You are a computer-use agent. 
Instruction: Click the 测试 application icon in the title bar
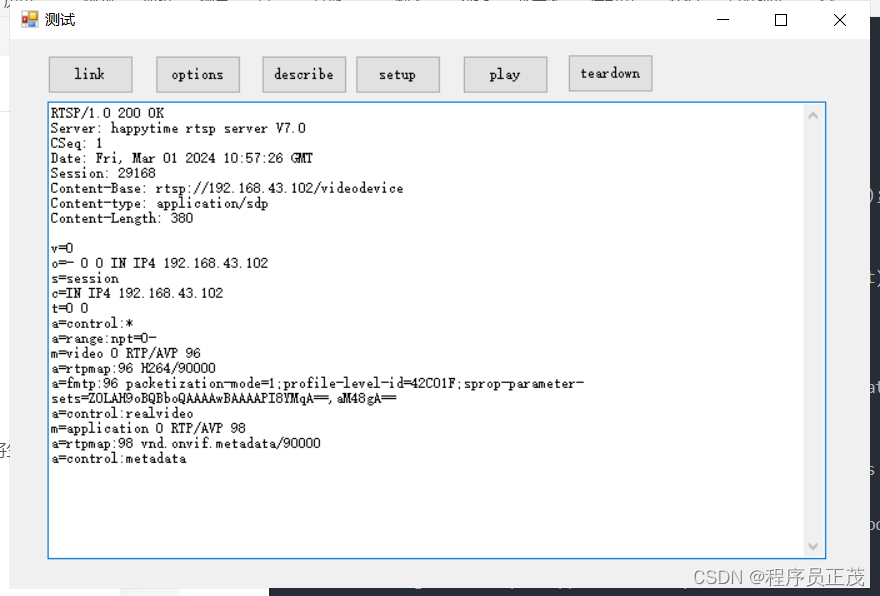click(x=28, y=19)
